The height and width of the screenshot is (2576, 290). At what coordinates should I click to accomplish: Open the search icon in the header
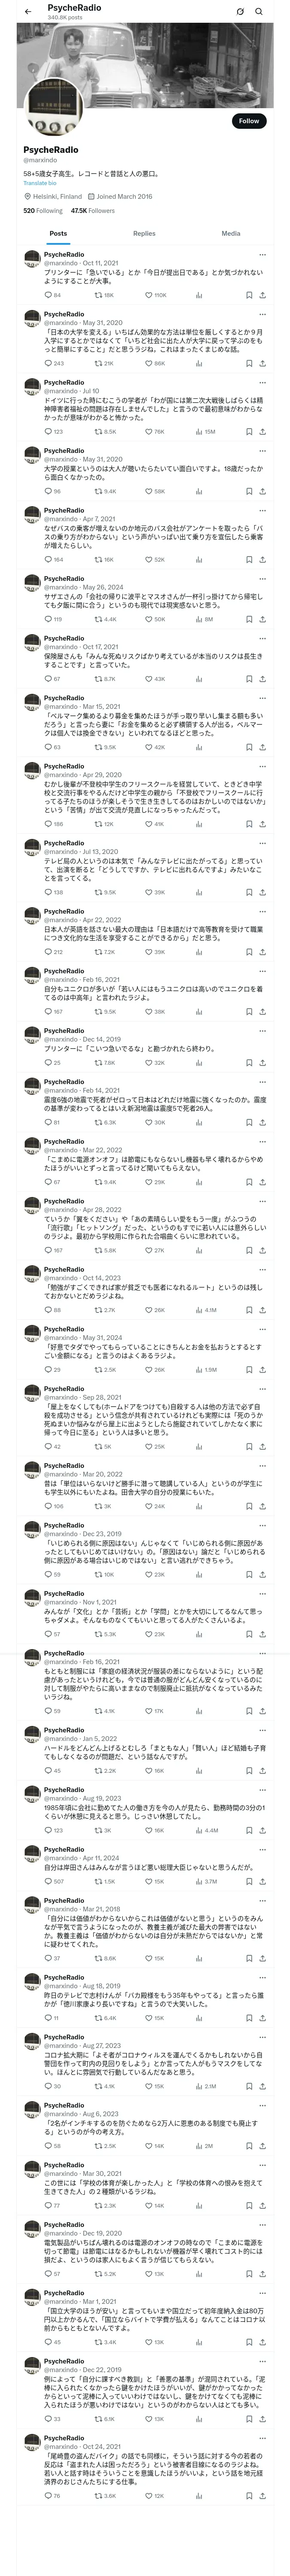259,11
